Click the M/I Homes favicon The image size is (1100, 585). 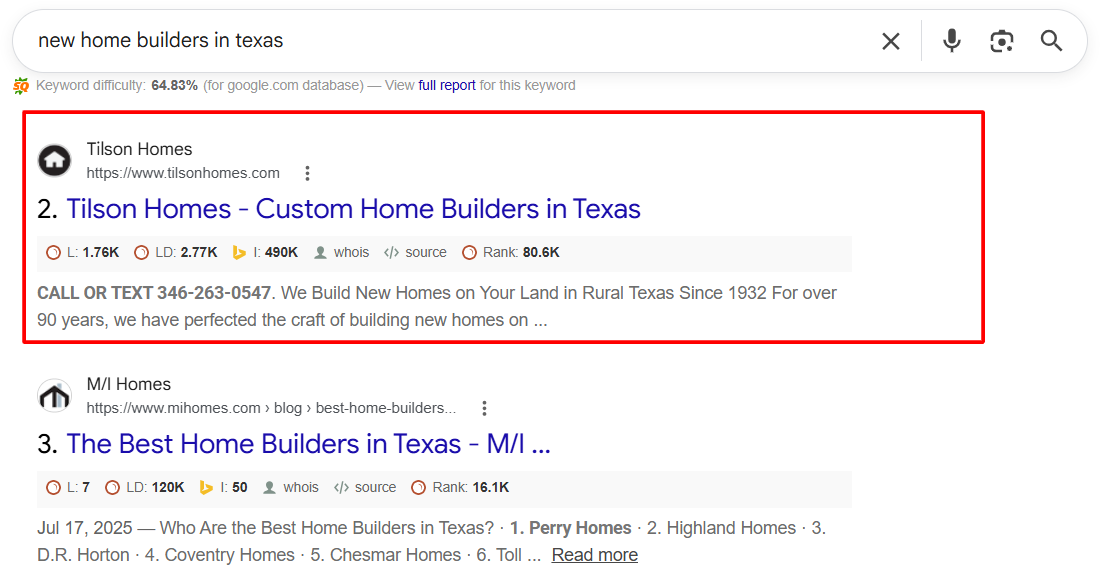[55, 396]
